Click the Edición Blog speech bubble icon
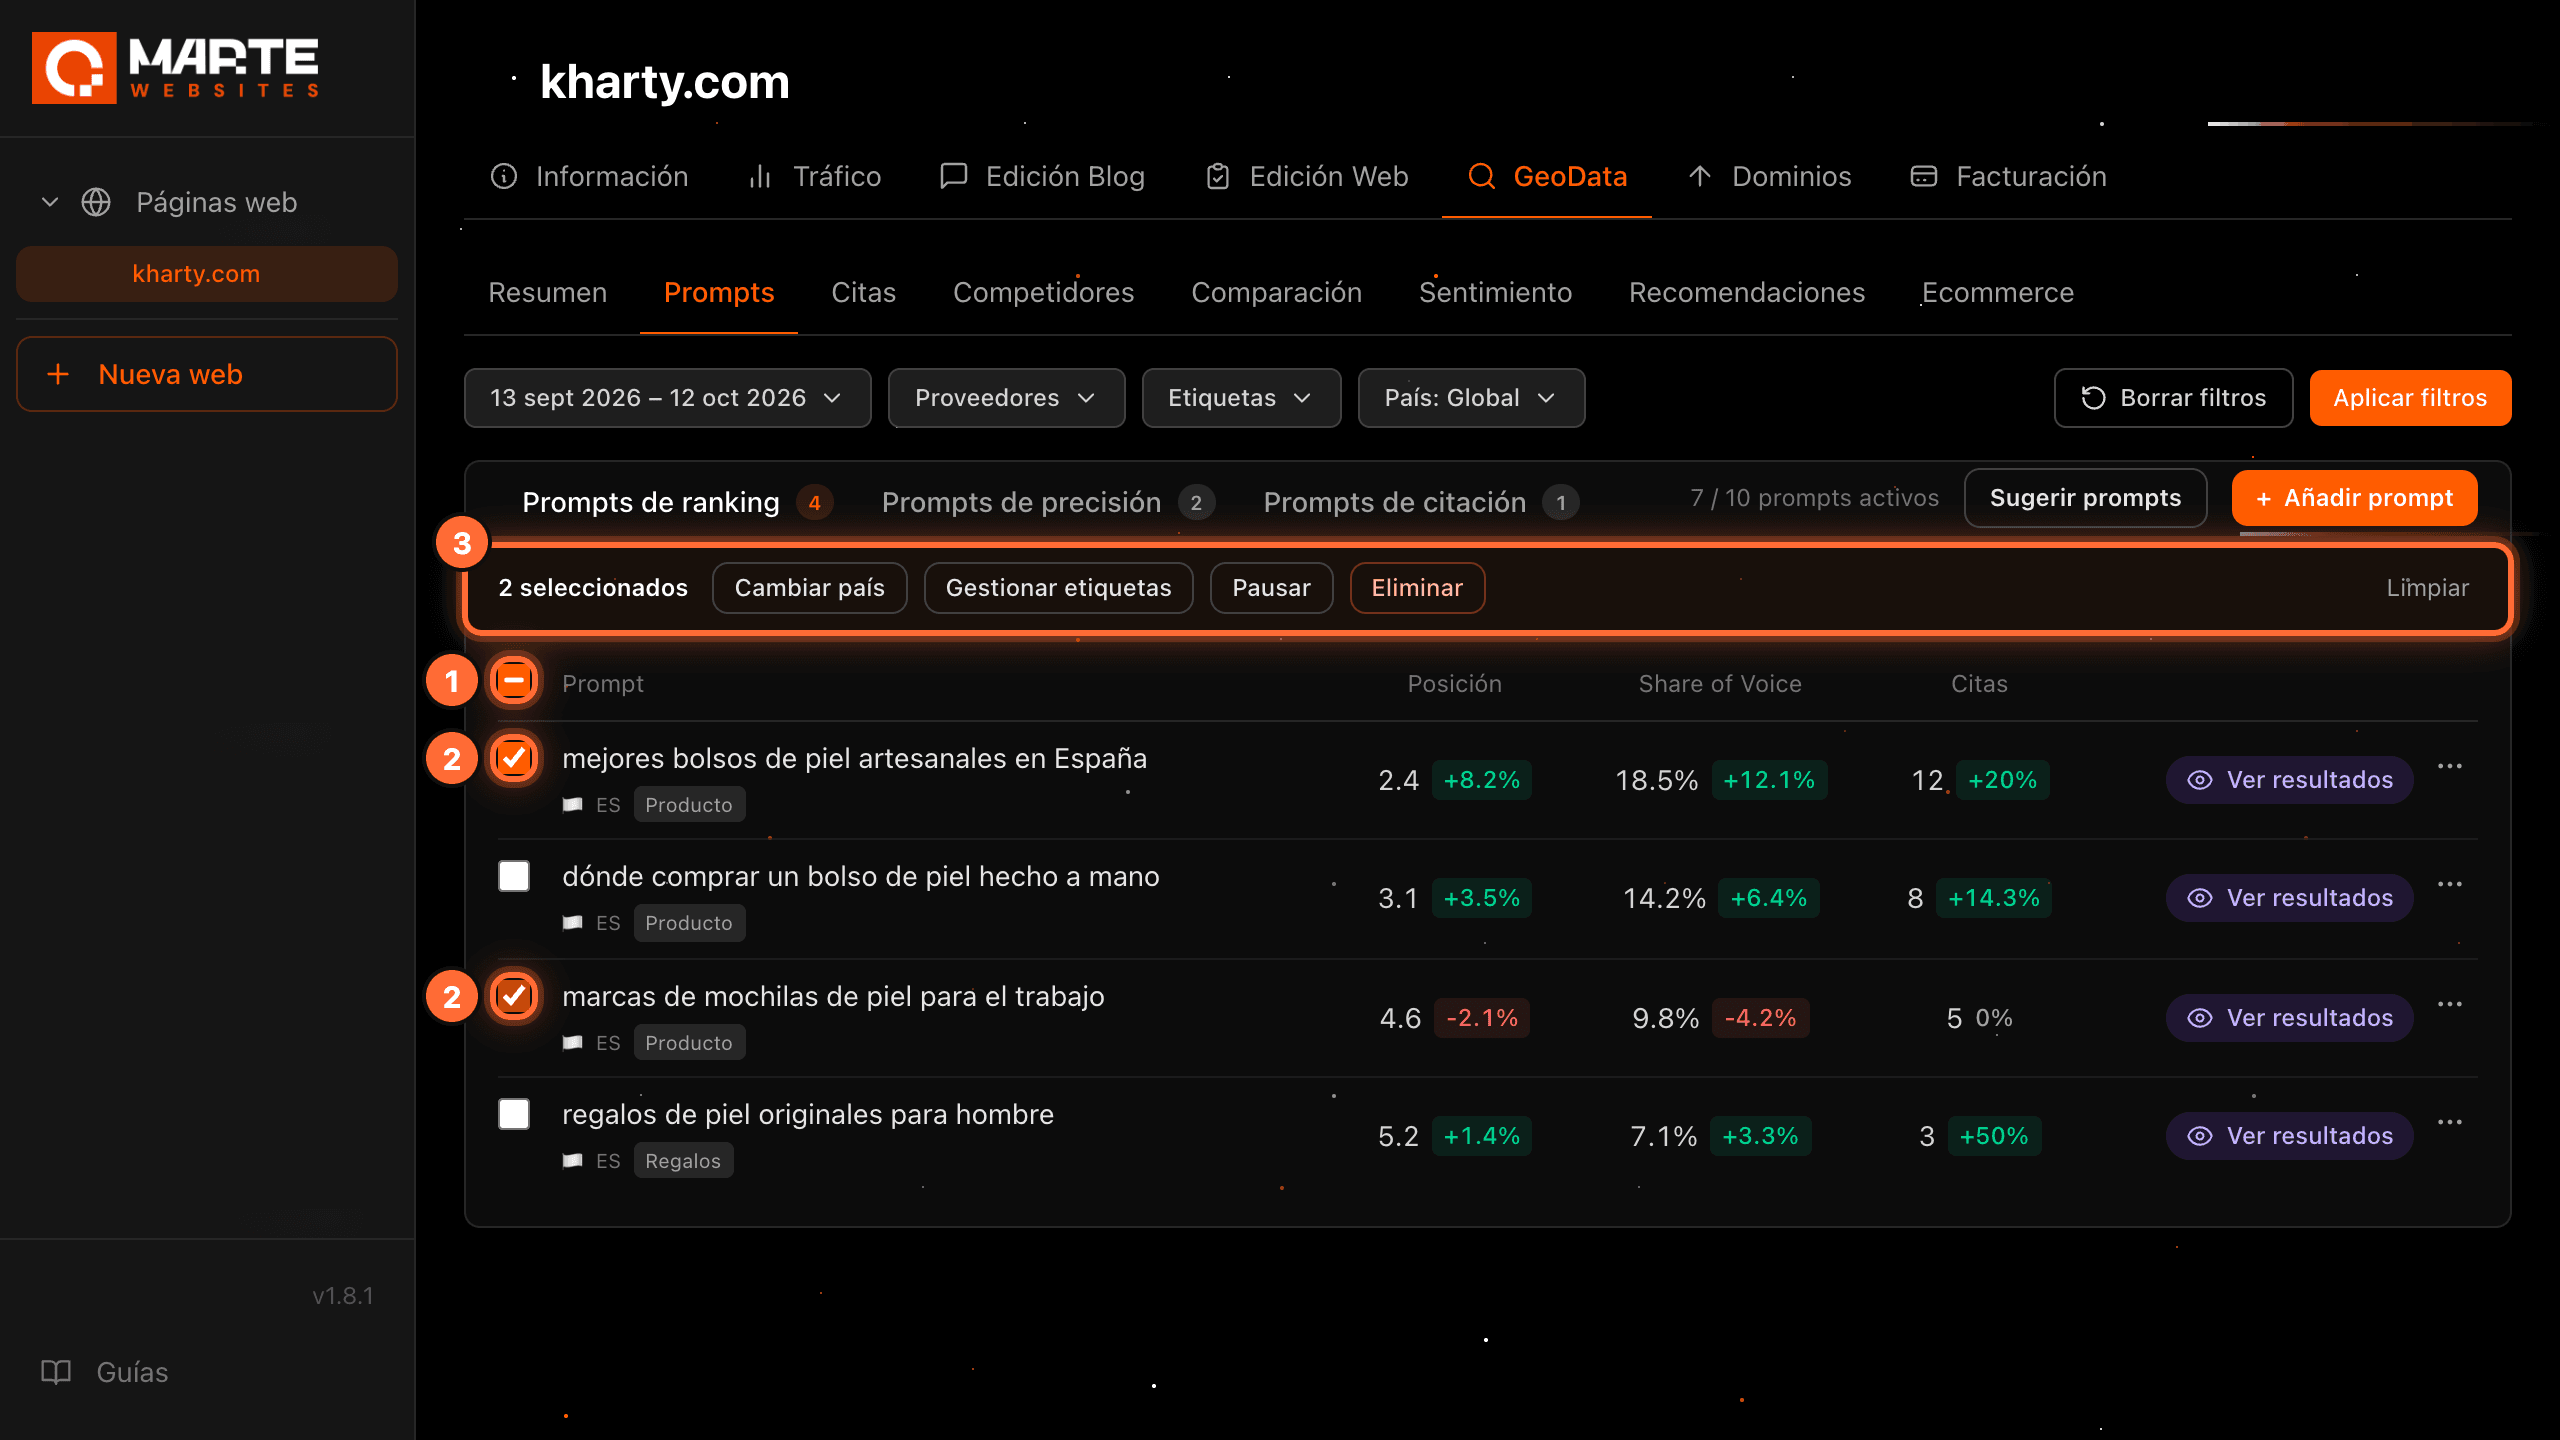Image resolution: width=2560 pixels, height=1440 pixels. [954, 176]
